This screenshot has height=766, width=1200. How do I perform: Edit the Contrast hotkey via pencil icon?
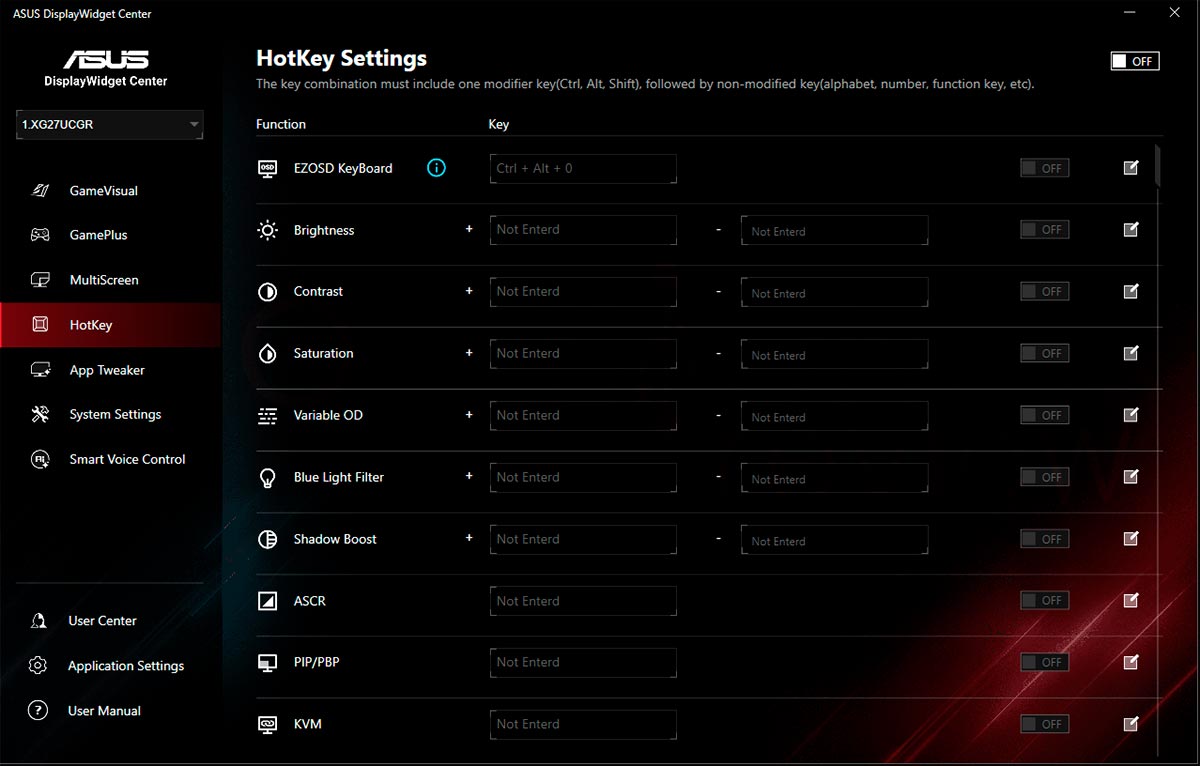coord(1131,292)
